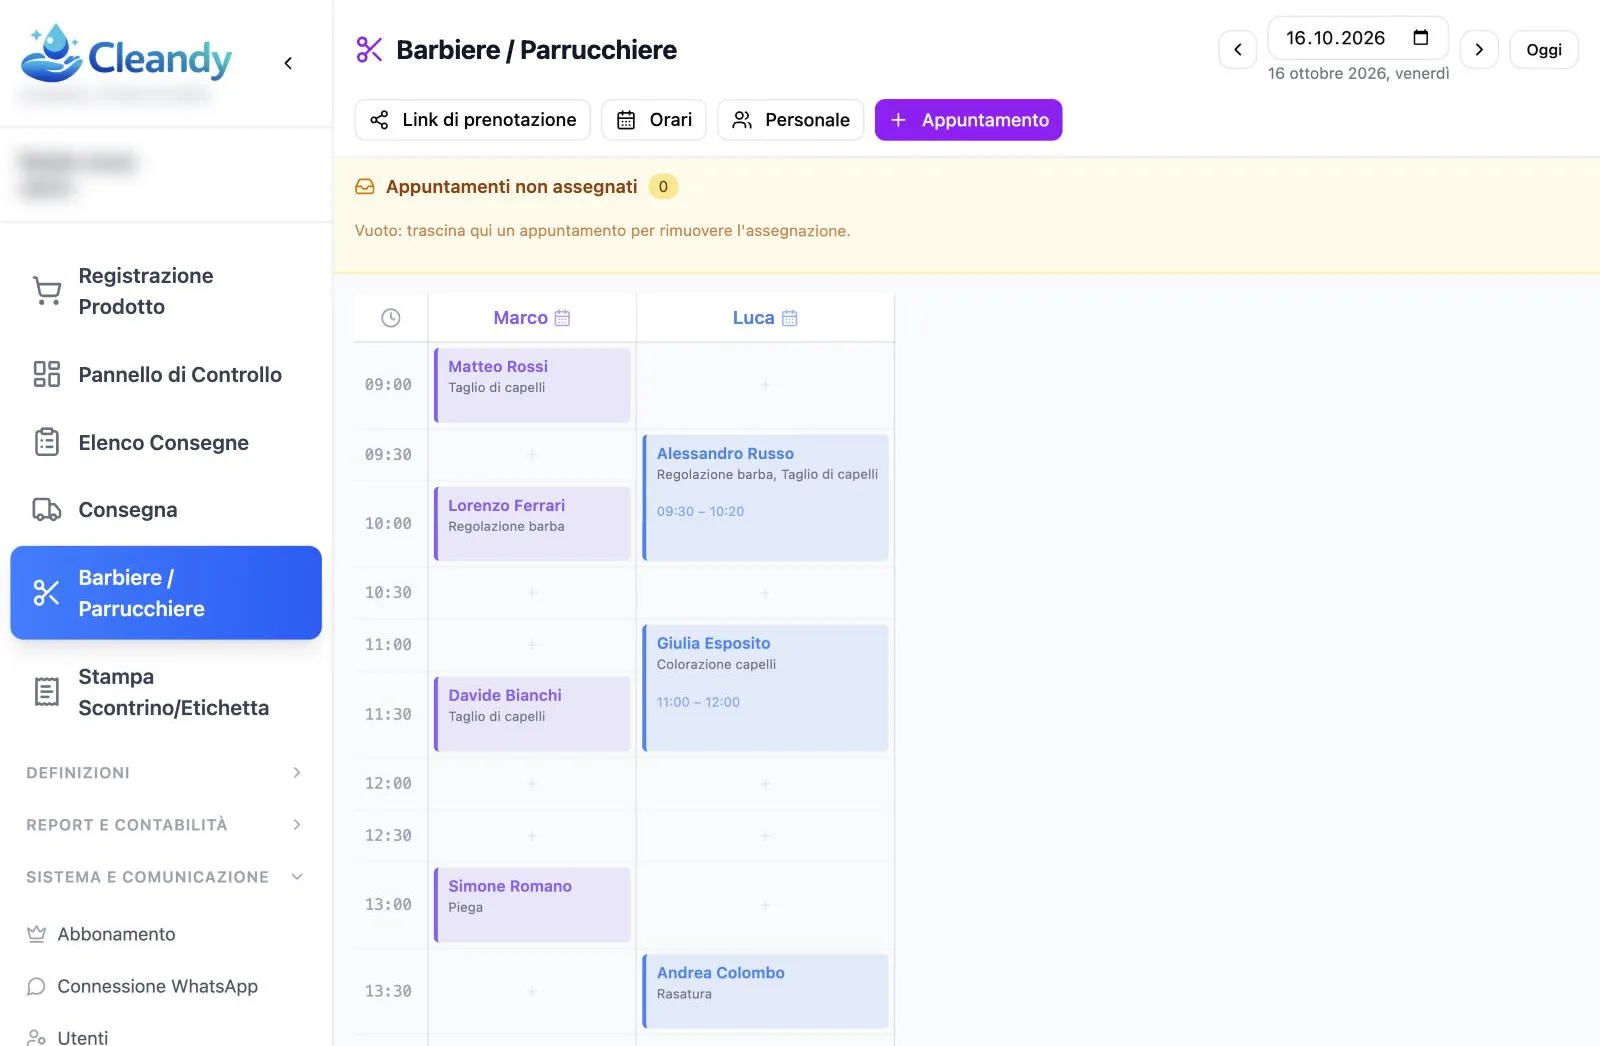Viewport: 1600px width, 1046px height.
Task: Go to the next day
Action: pos(1479,50)
